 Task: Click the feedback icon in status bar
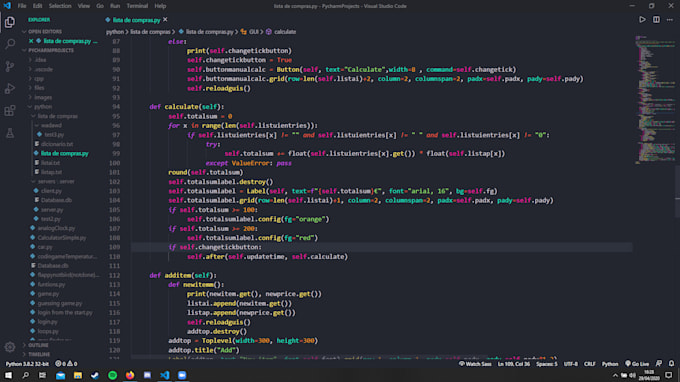click(x=659, y=364)
